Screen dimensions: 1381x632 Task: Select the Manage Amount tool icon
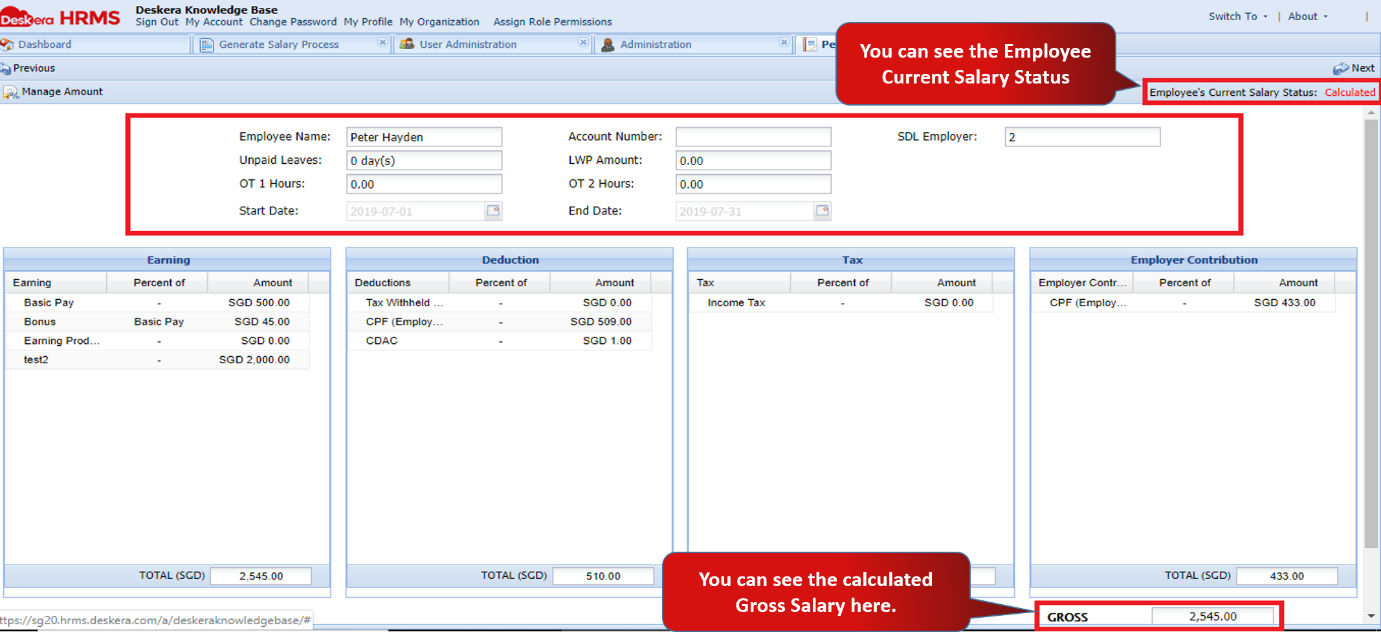coord(10,91)
